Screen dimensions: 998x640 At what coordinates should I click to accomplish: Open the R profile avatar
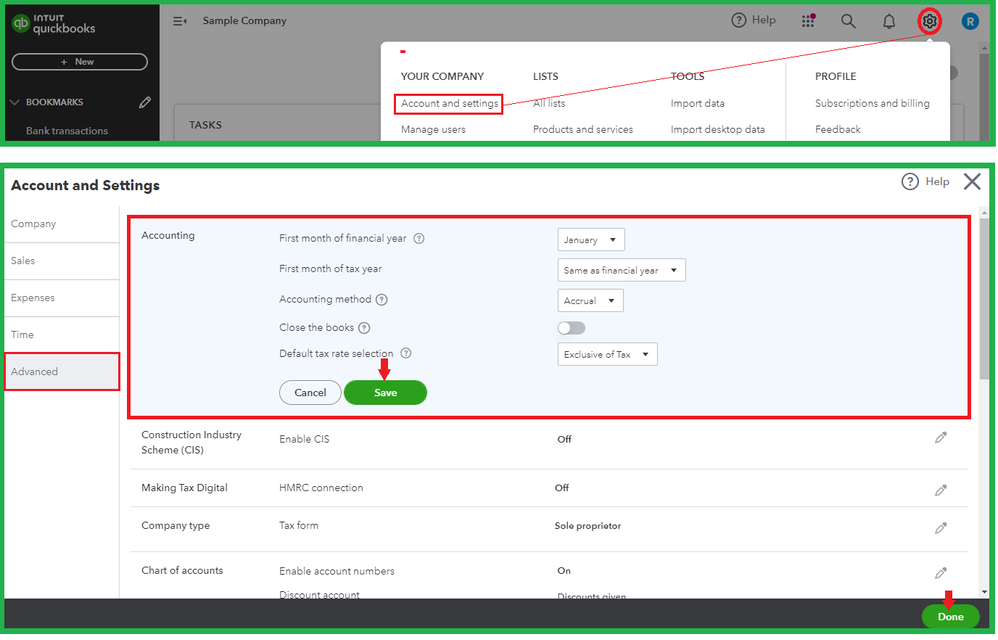coord(970,22)
